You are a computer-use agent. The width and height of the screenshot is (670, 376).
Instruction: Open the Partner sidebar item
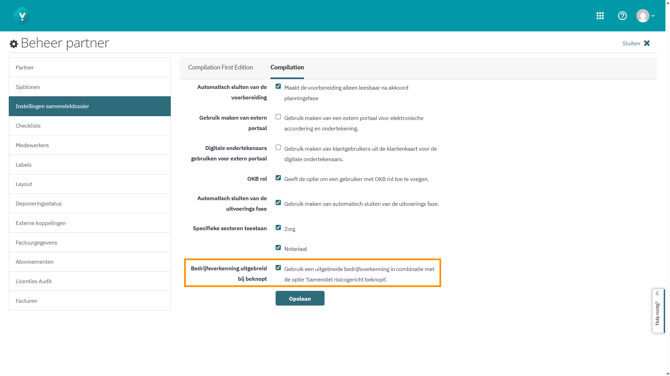pos(90,68)
